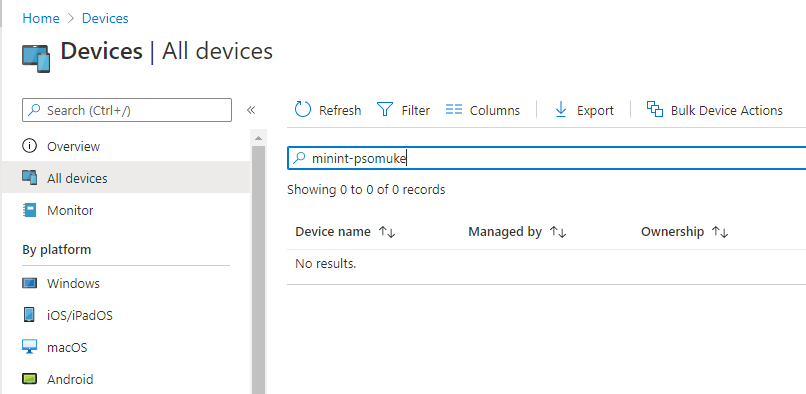Open the macOS platform entry
The width and height of the screenshot is (806, 394).
pos(126,347)
